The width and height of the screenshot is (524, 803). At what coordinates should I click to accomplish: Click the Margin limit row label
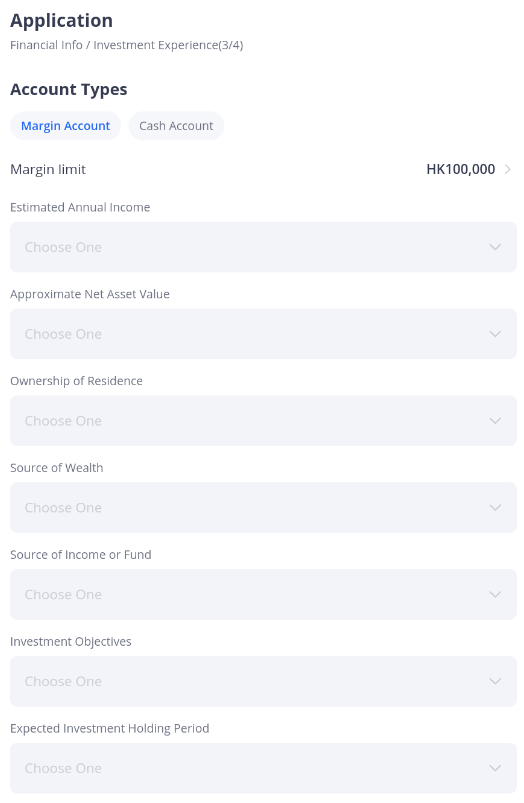coord(48,170)
